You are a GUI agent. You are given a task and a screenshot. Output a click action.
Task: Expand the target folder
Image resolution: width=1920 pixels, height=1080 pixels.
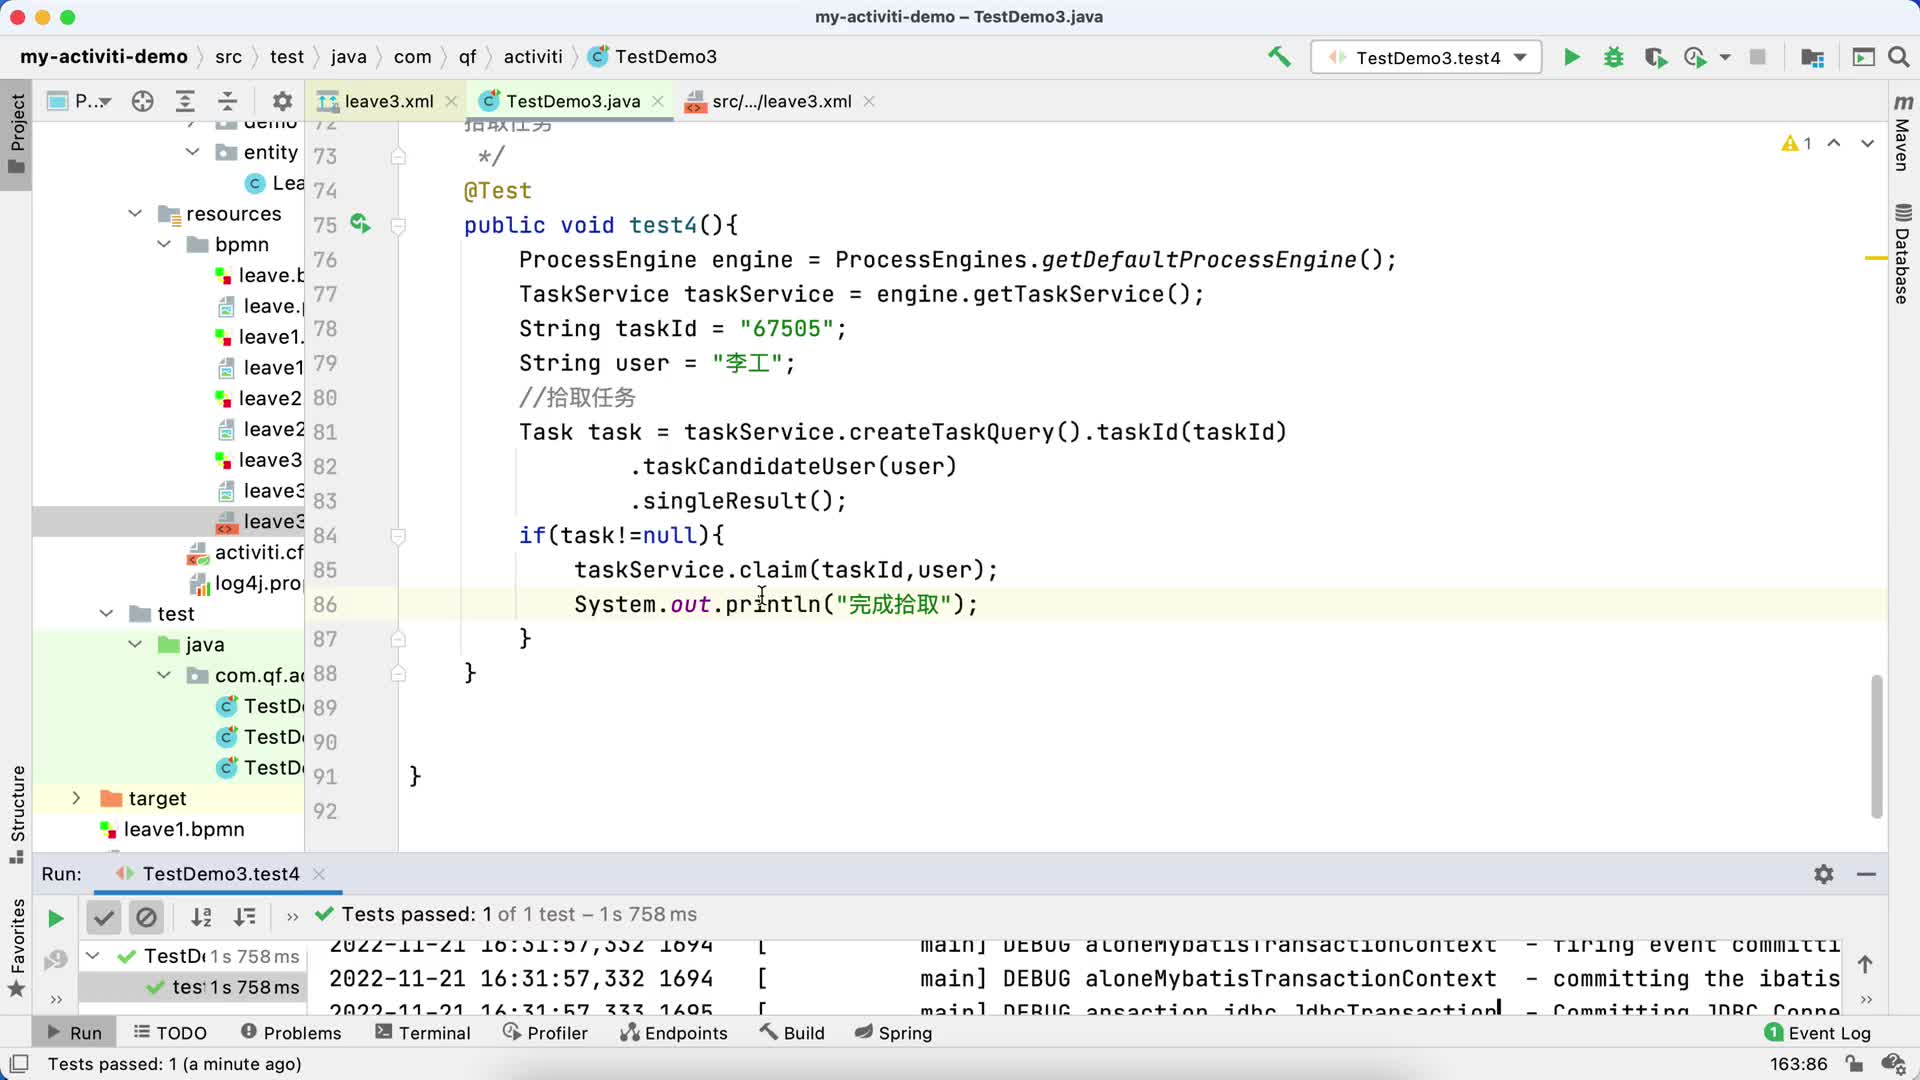click(77, 798)
